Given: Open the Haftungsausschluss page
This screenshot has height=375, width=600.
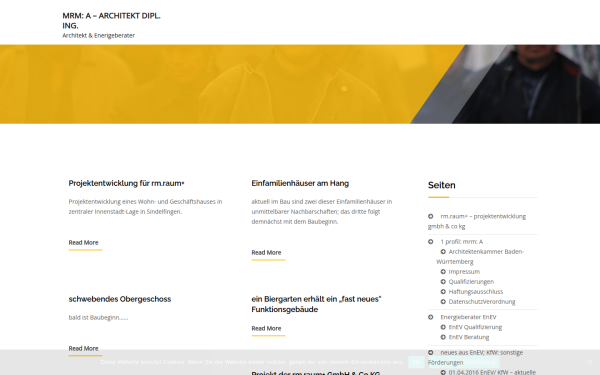Looking at the screenshot, I should (x=476, y=292).
